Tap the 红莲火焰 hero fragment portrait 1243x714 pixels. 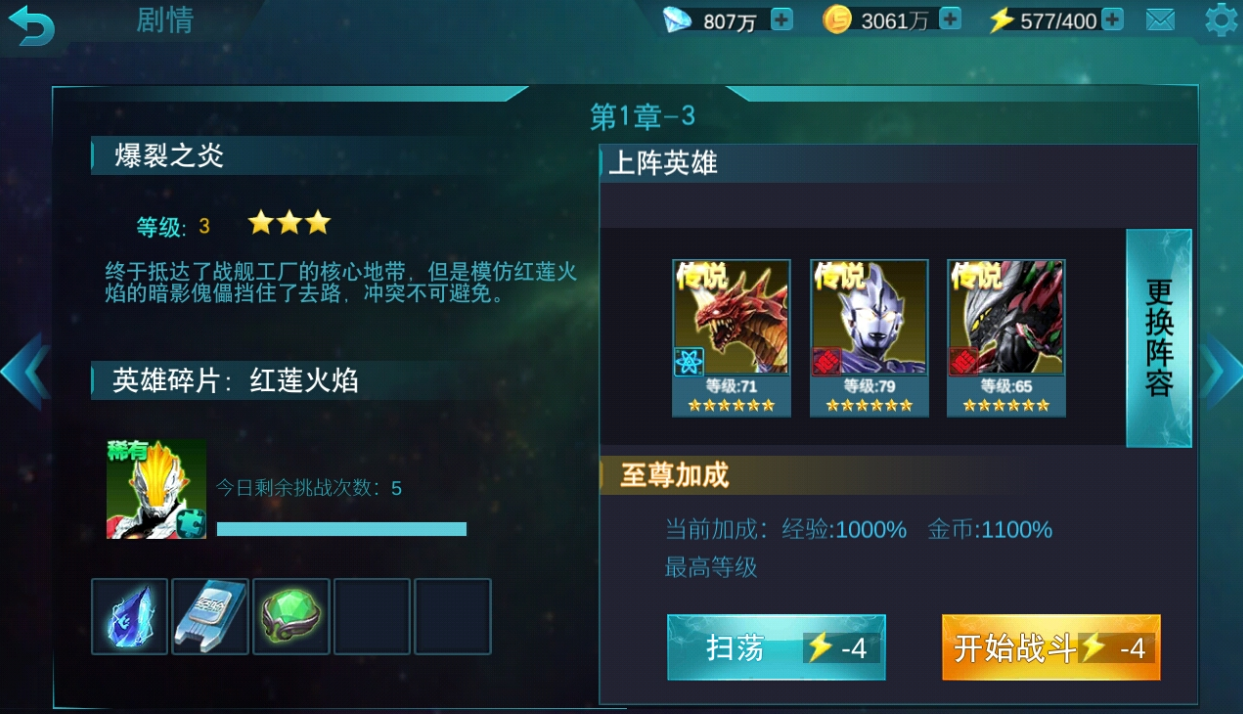pyautogui.click(x=156, y=489)
